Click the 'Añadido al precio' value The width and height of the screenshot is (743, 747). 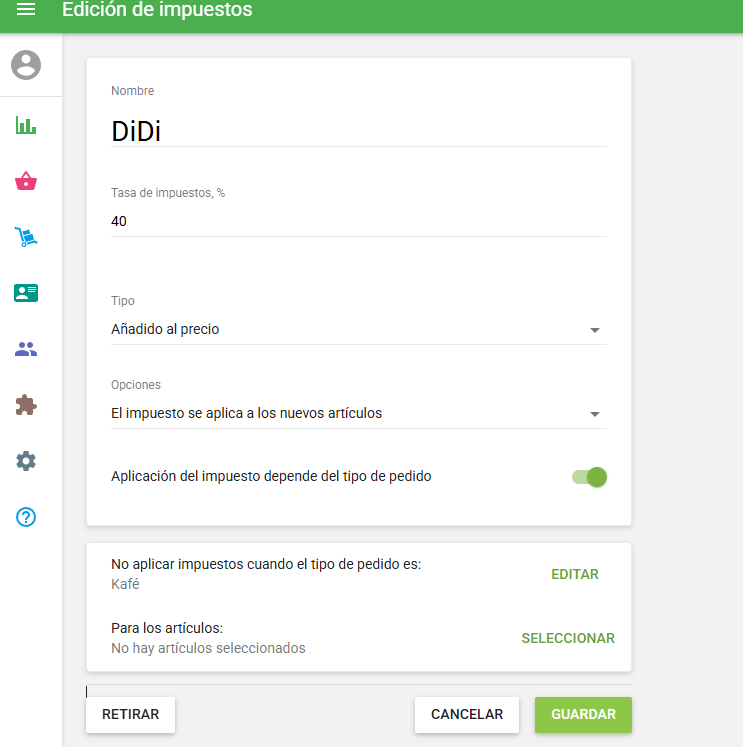[x=165, y=329]
